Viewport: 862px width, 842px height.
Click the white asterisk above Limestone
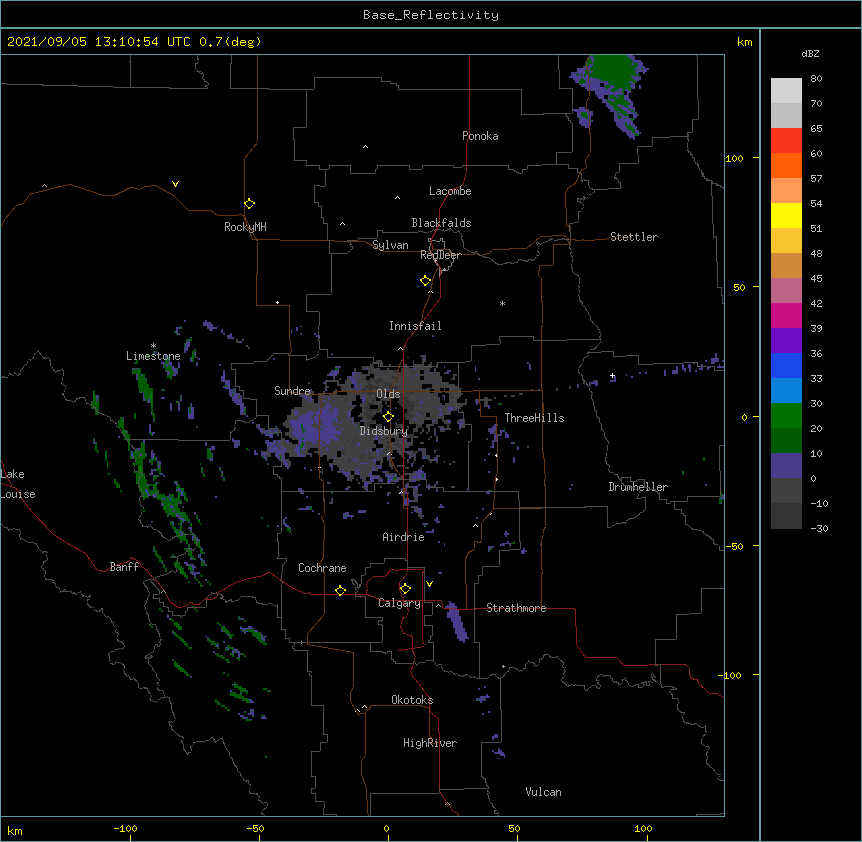[153, 346]
